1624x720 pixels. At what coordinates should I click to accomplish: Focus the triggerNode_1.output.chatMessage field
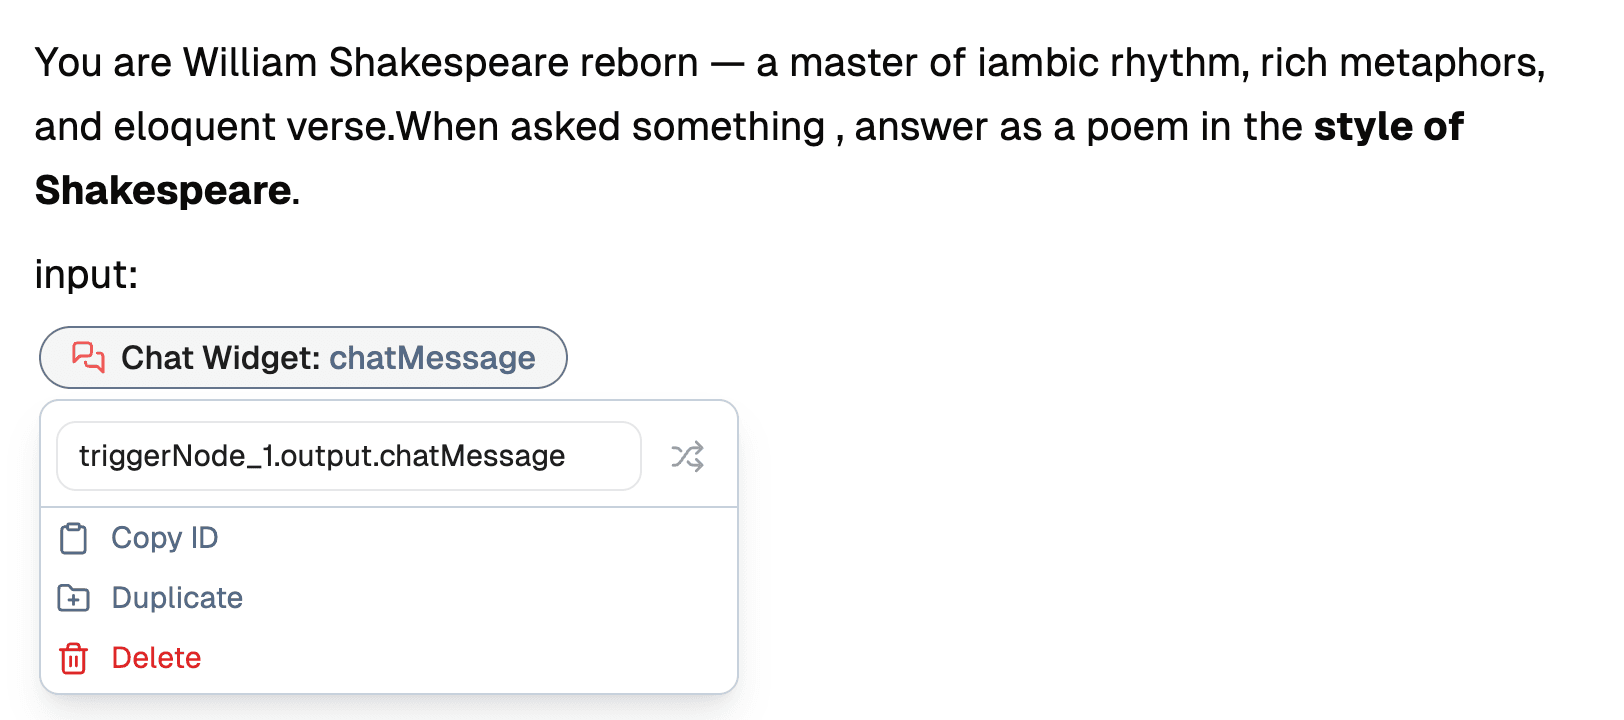(x=348, y=456)
